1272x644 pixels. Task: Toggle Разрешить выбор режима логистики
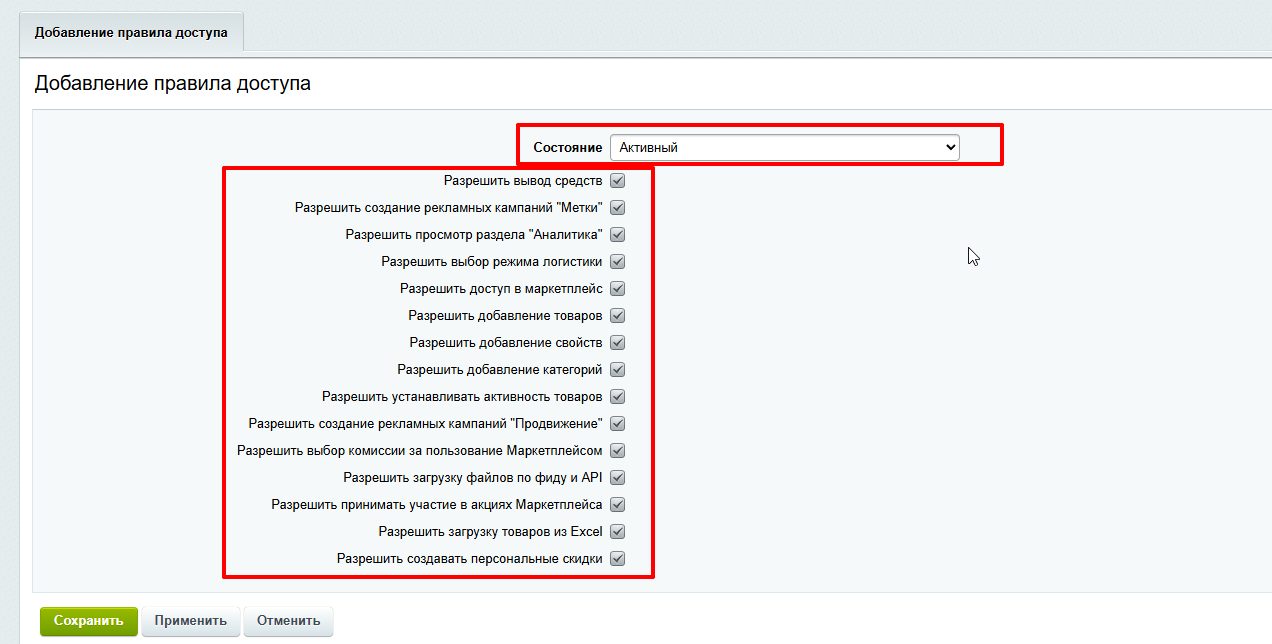click(617, 262)
